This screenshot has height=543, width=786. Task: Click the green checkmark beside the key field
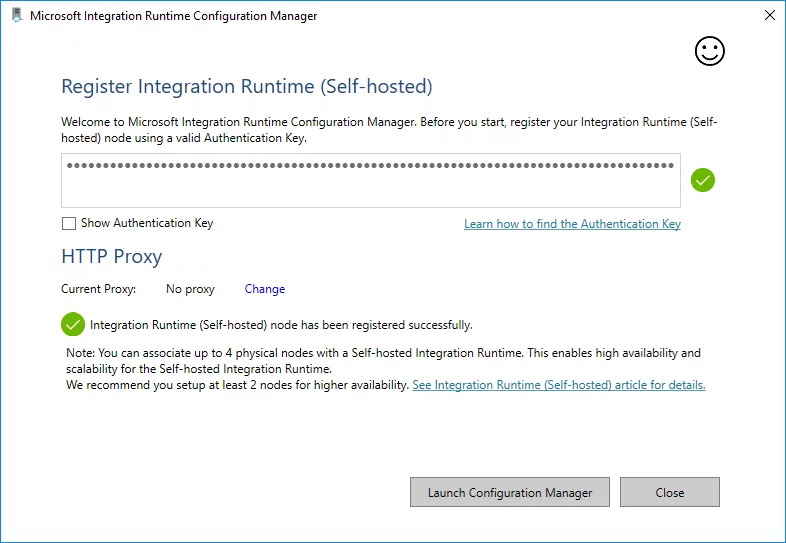(703, 180)
